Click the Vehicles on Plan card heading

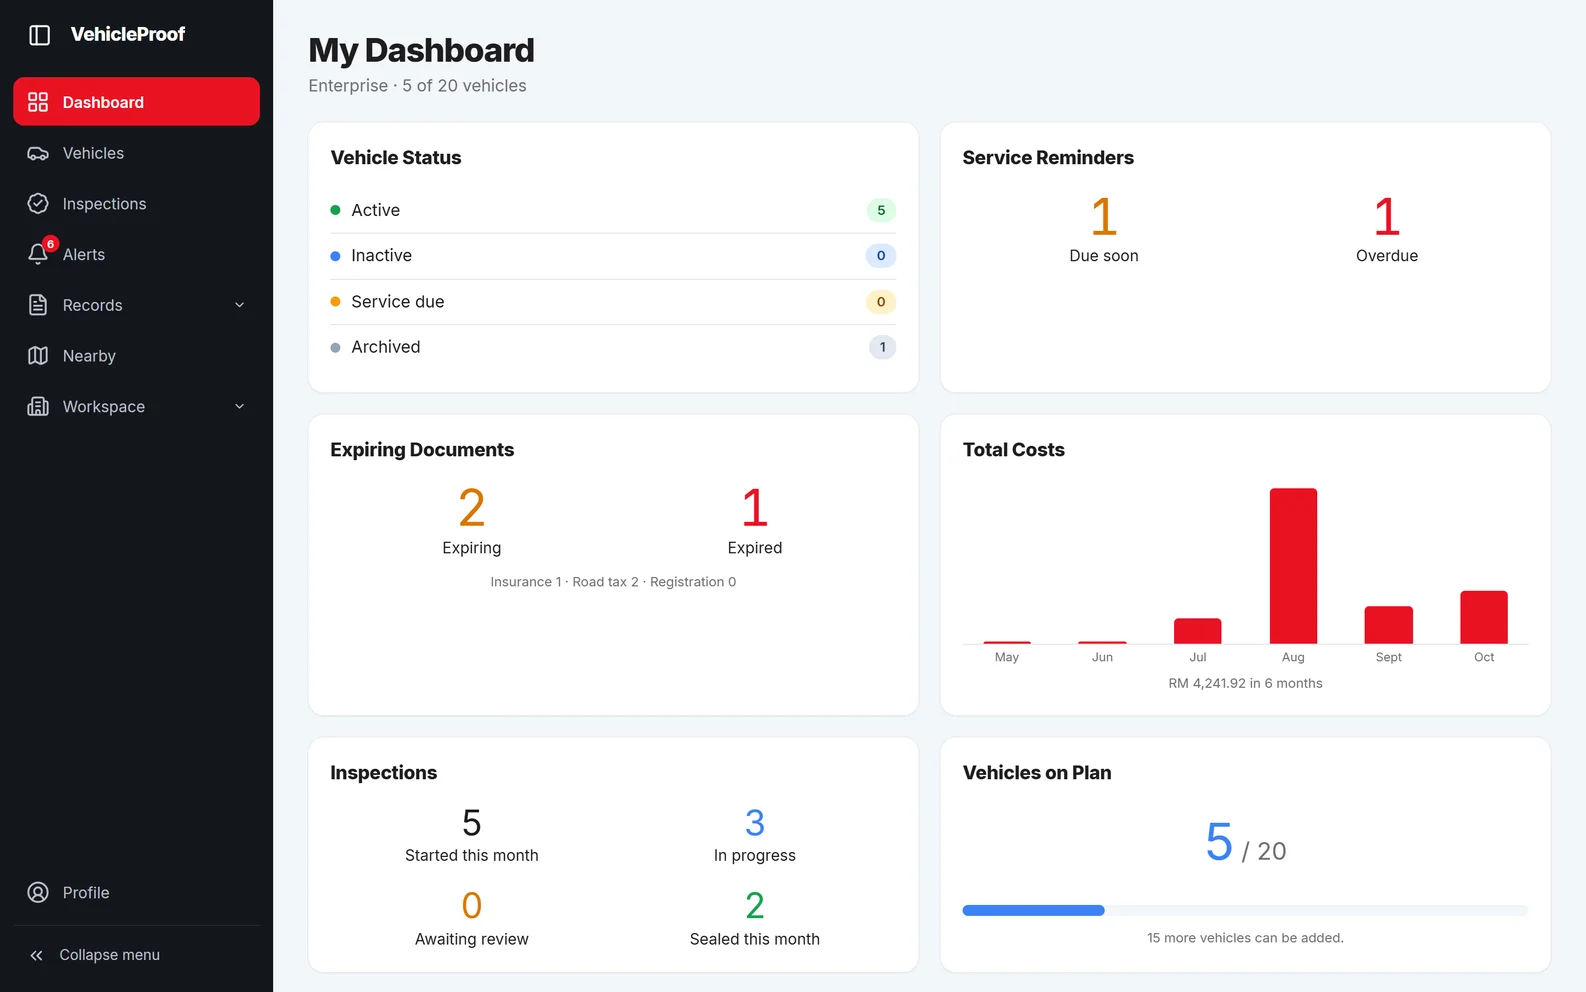pos(1037,773)
